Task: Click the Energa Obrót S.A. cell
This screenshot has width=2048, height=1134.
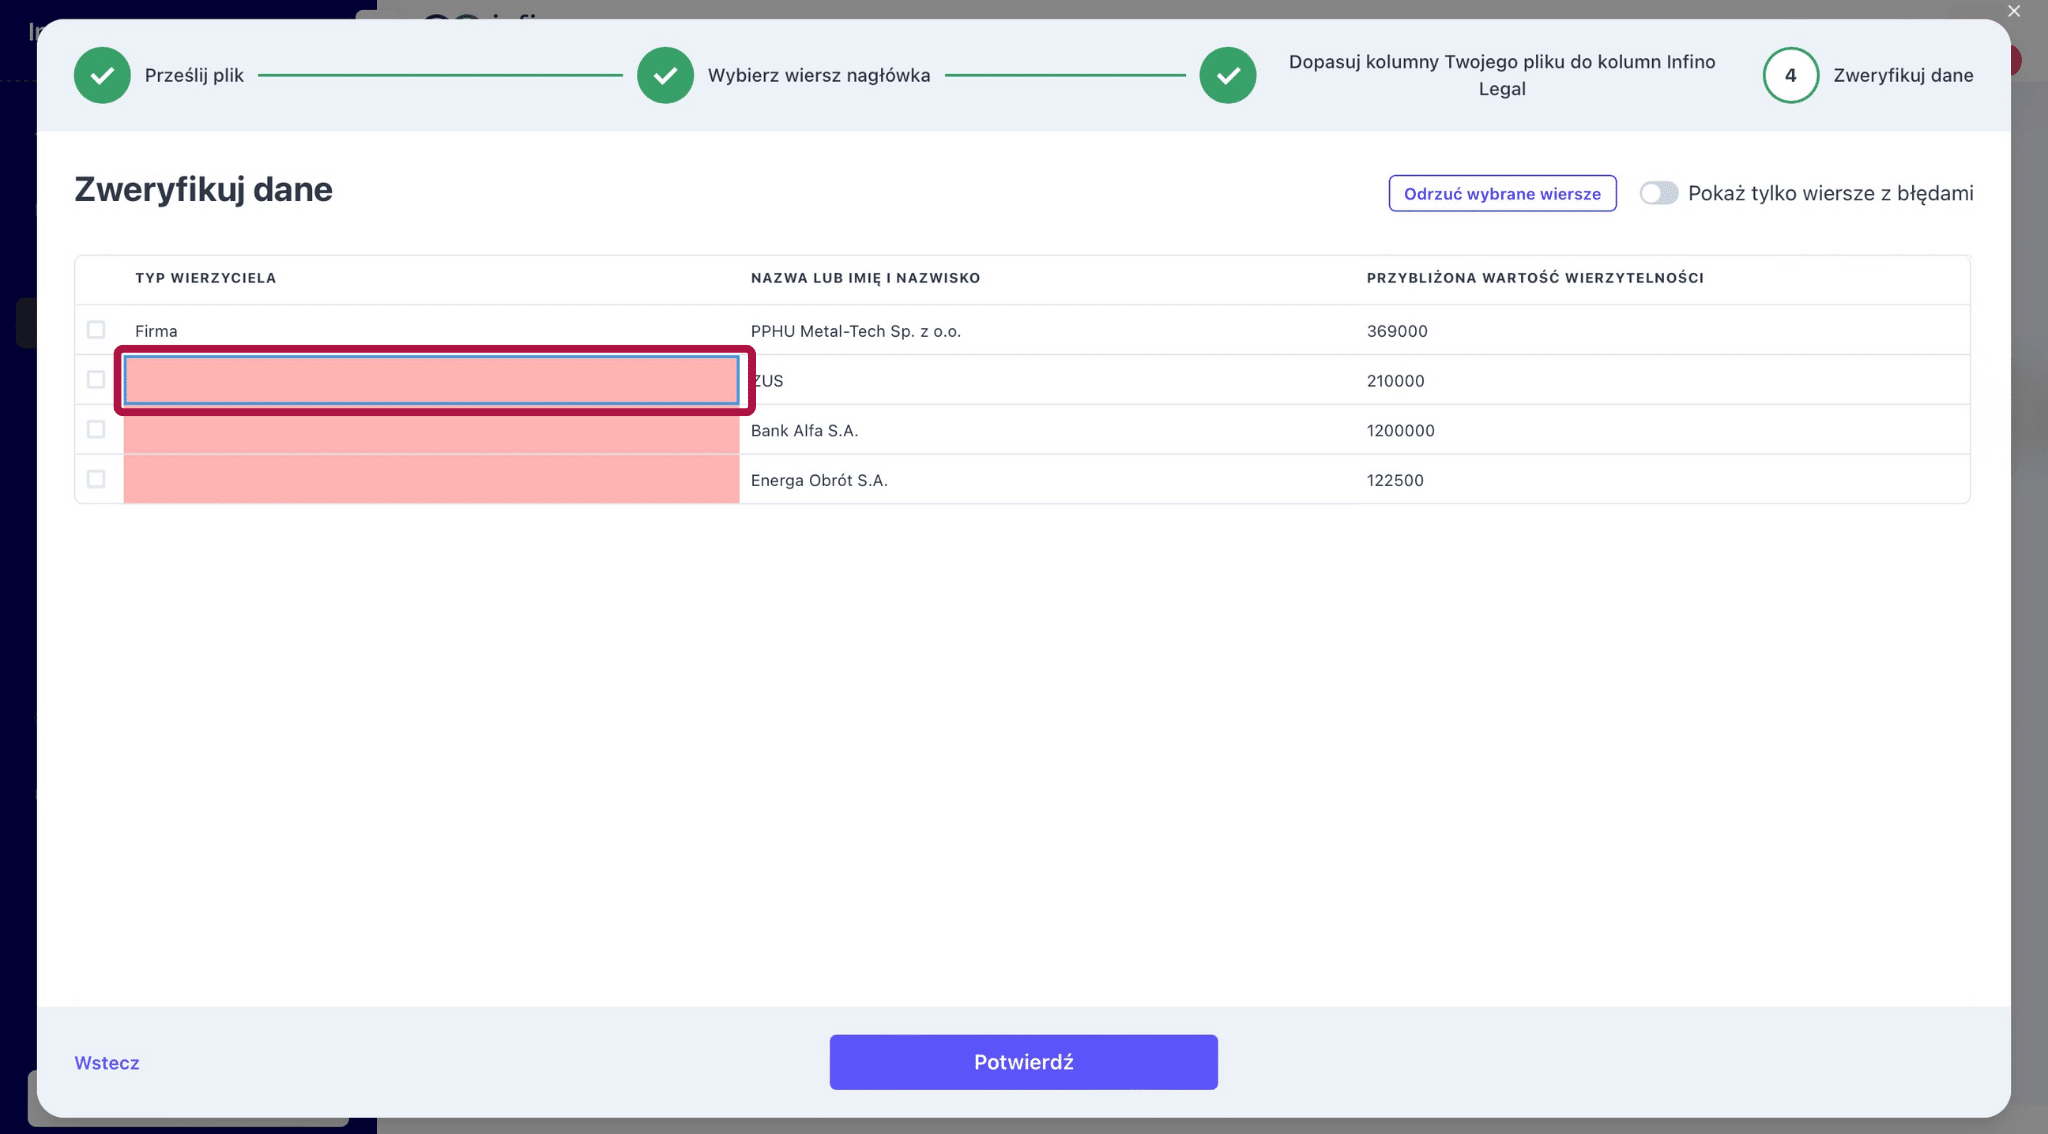Action: [x=1047, y=479]
